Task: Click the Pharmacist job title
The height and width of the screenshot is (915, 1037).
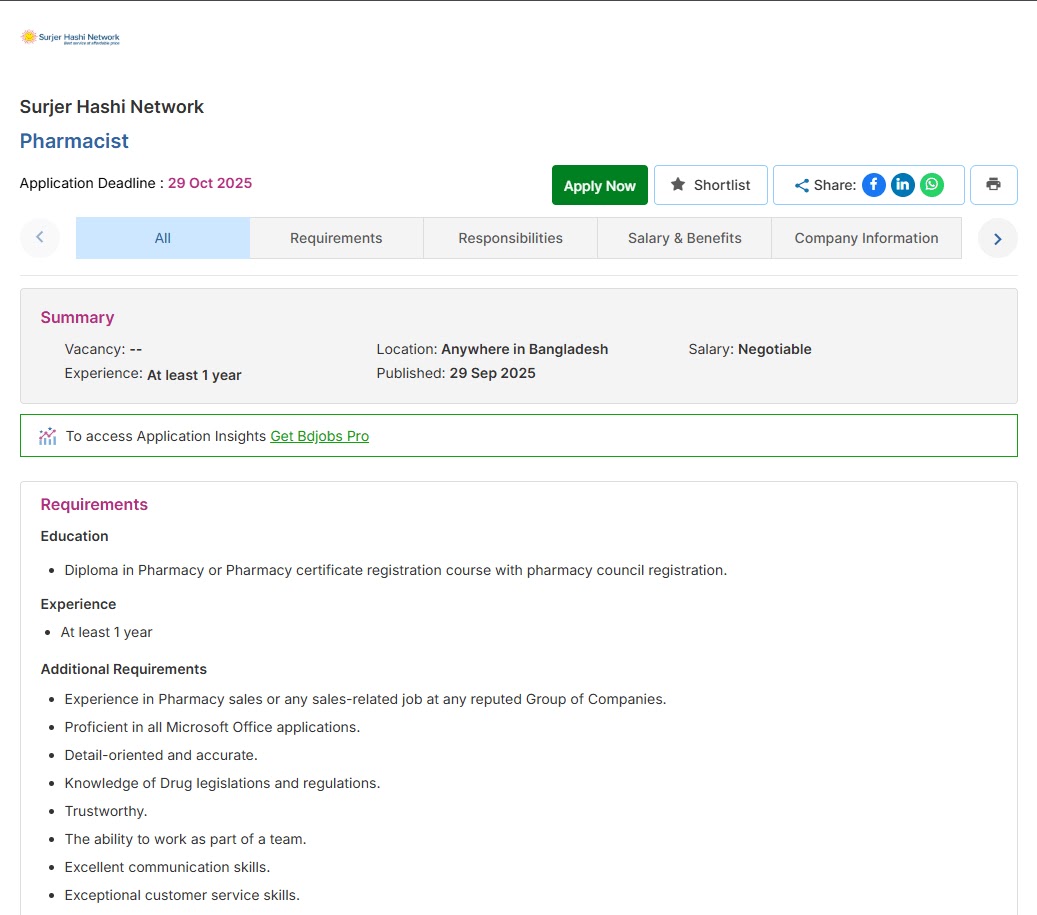Action: coord(74,141)
